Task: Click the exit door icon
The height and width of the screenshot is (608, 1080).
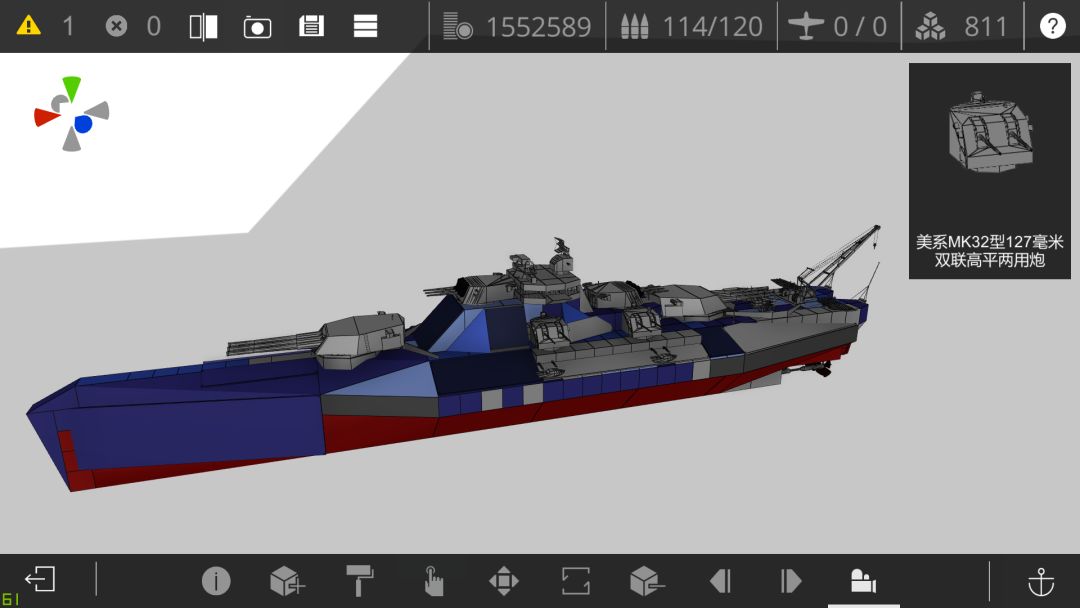Action: pos(40,578)
